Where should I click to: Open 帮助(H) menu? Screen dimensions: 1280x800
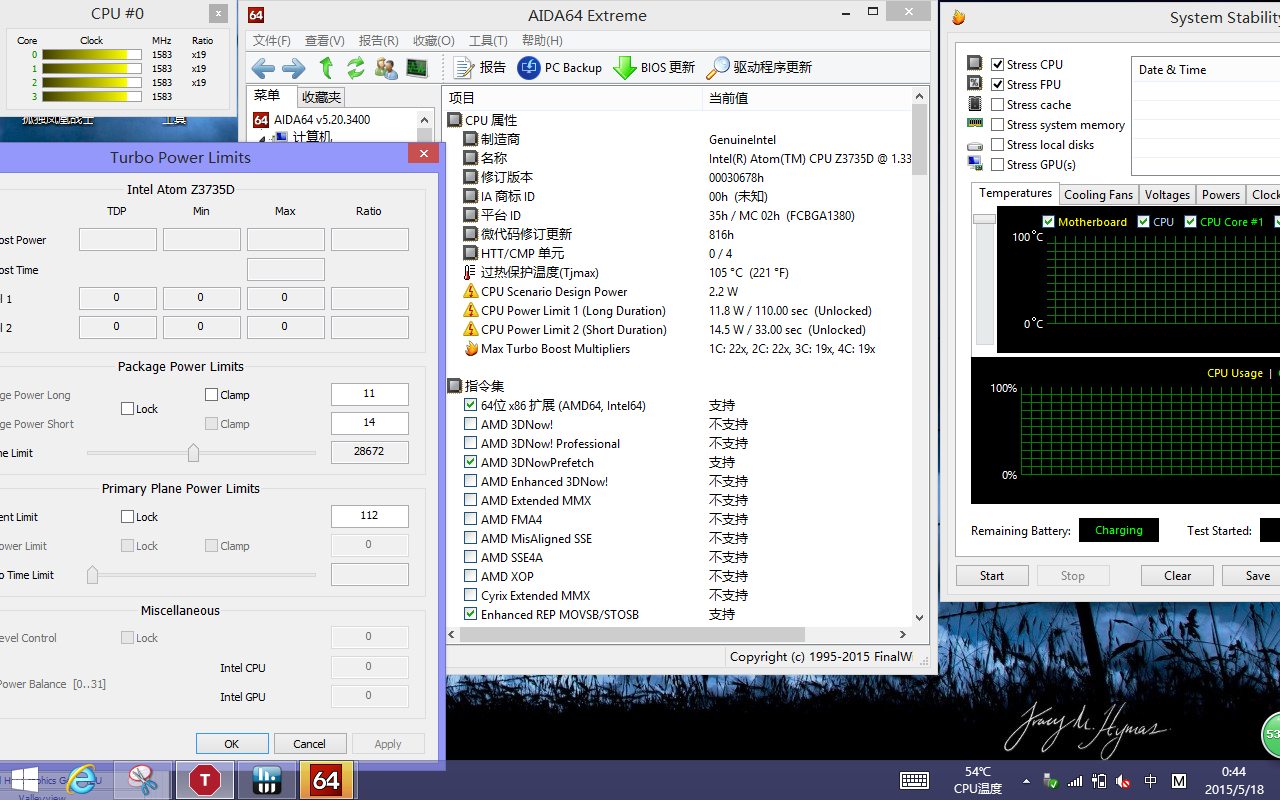click(x=542, y=41)
